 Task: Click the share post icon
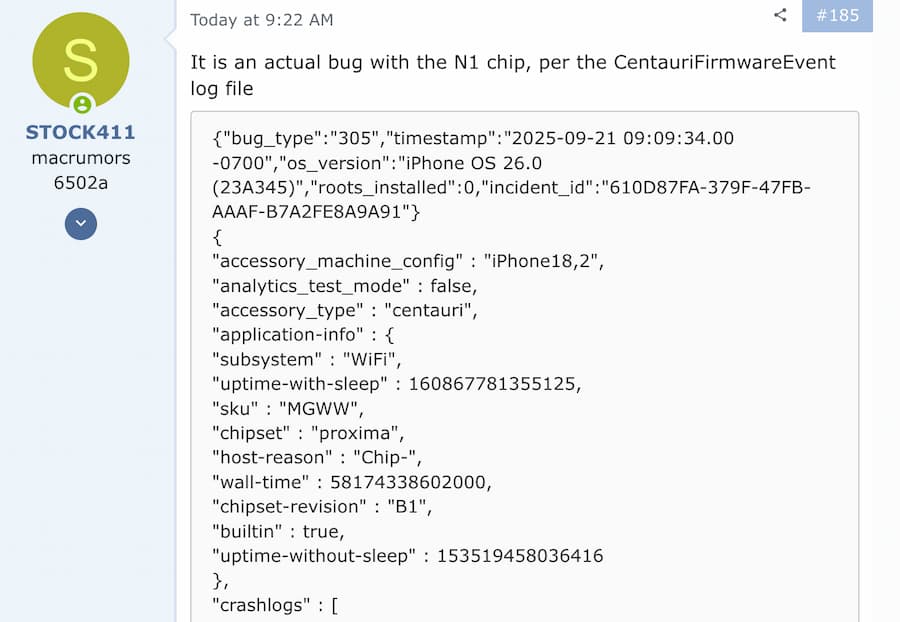click(x=781, y=15)
